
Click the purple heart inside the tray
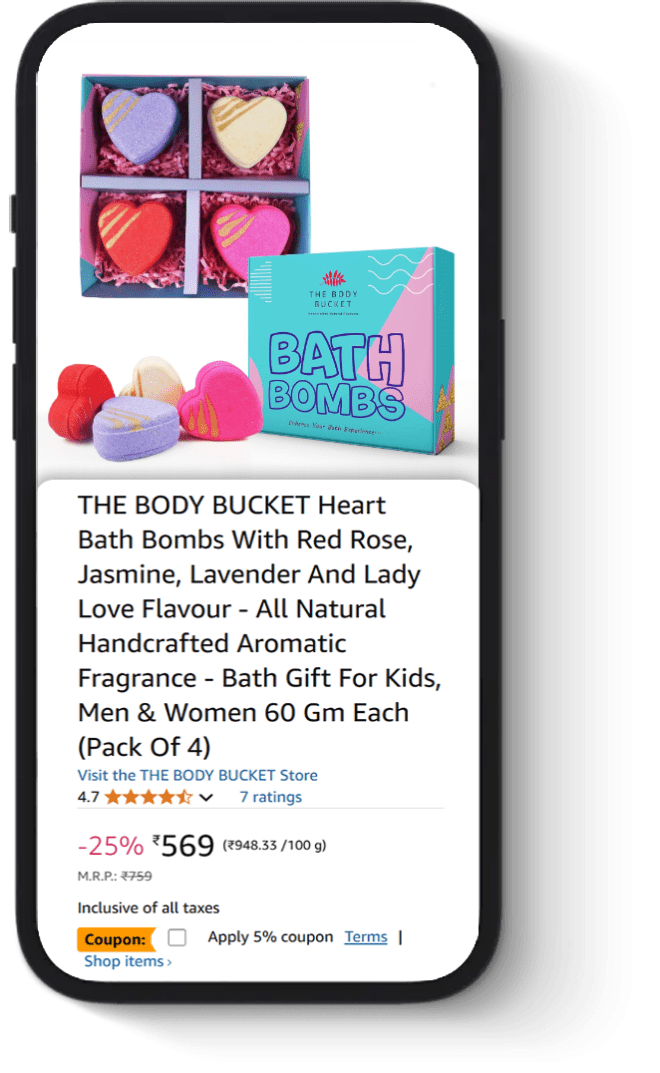point(139,125)
